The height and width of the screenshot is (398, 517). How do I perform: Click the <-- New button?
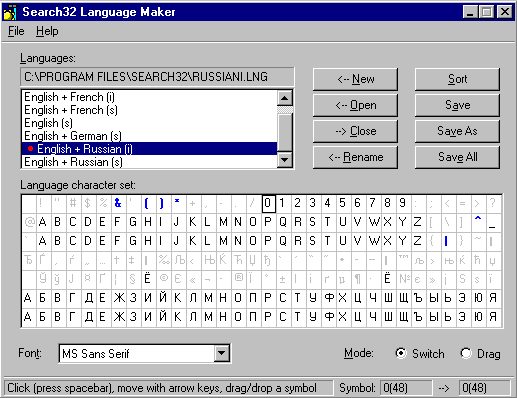355,79
